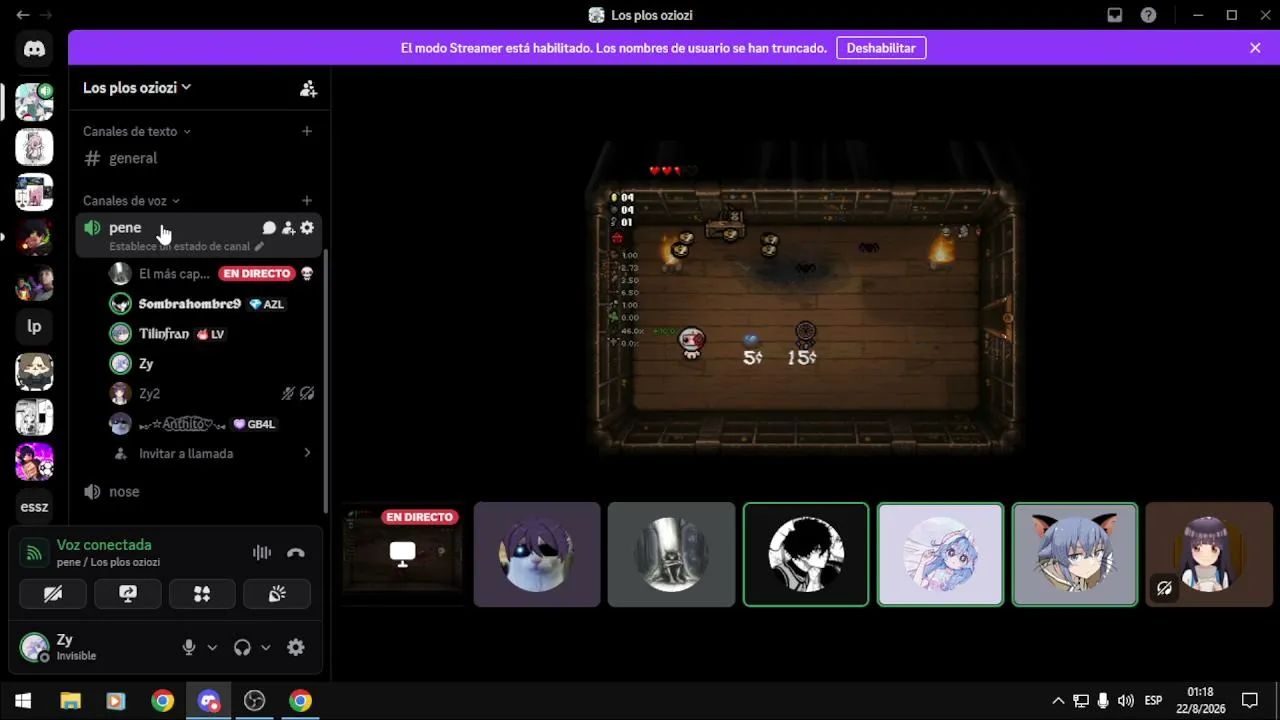The height and width of the screenshot is (720, 1280).
Task: Select the black-and-white manga avatar participant tile
Action: point(806,554)
